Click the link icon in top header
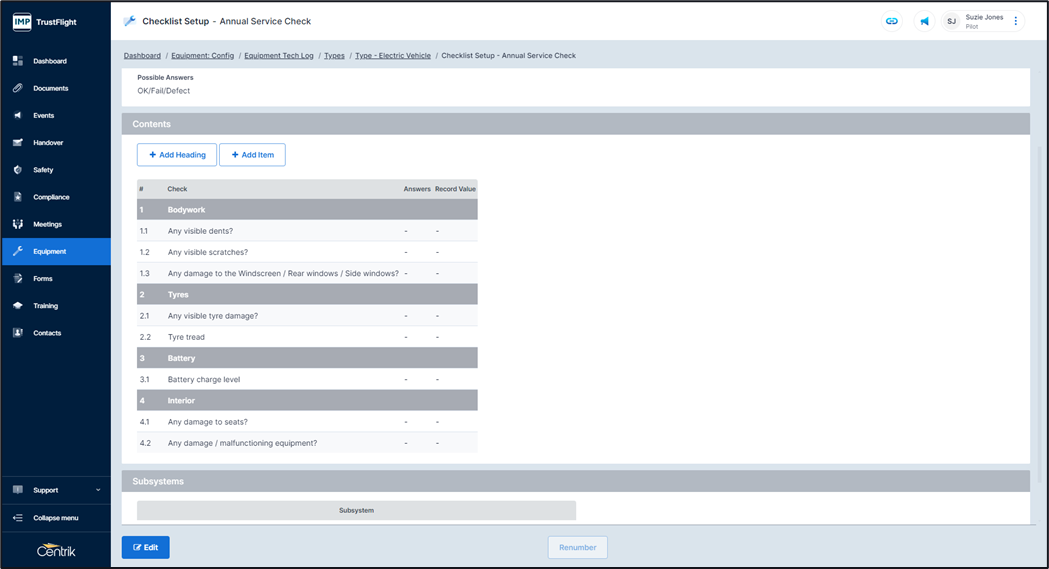 pos(892,21)
